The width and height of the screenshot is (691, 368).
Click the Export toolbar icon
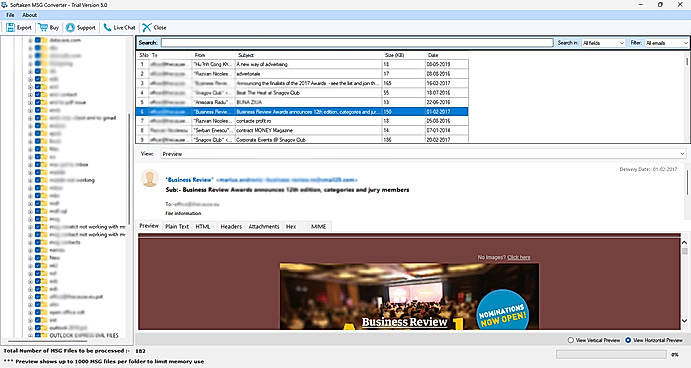tap(11, 27)
